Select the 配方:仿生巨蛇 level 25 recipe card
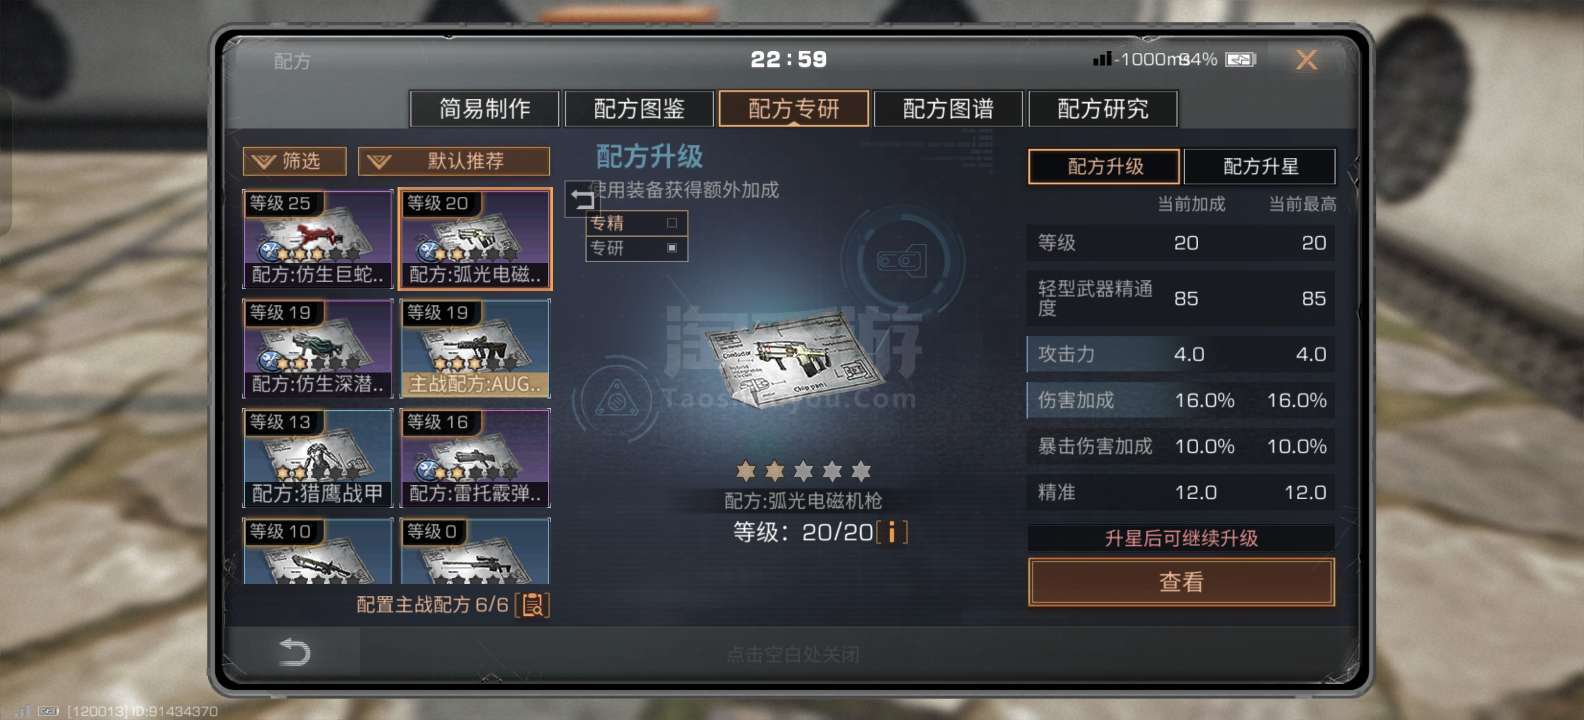The image size is (1584, 720). tap(318, 239)
